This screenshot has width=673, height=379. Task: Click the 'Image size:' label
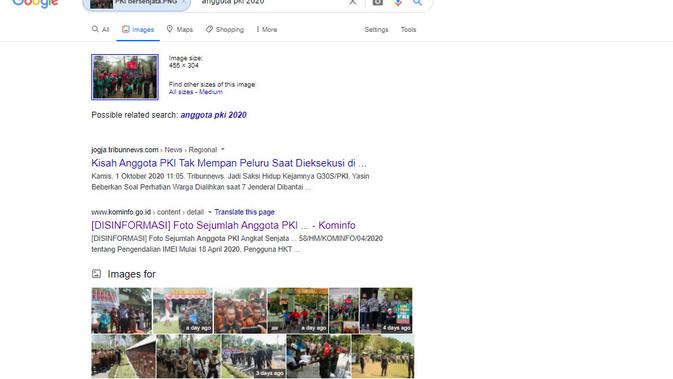185,58
